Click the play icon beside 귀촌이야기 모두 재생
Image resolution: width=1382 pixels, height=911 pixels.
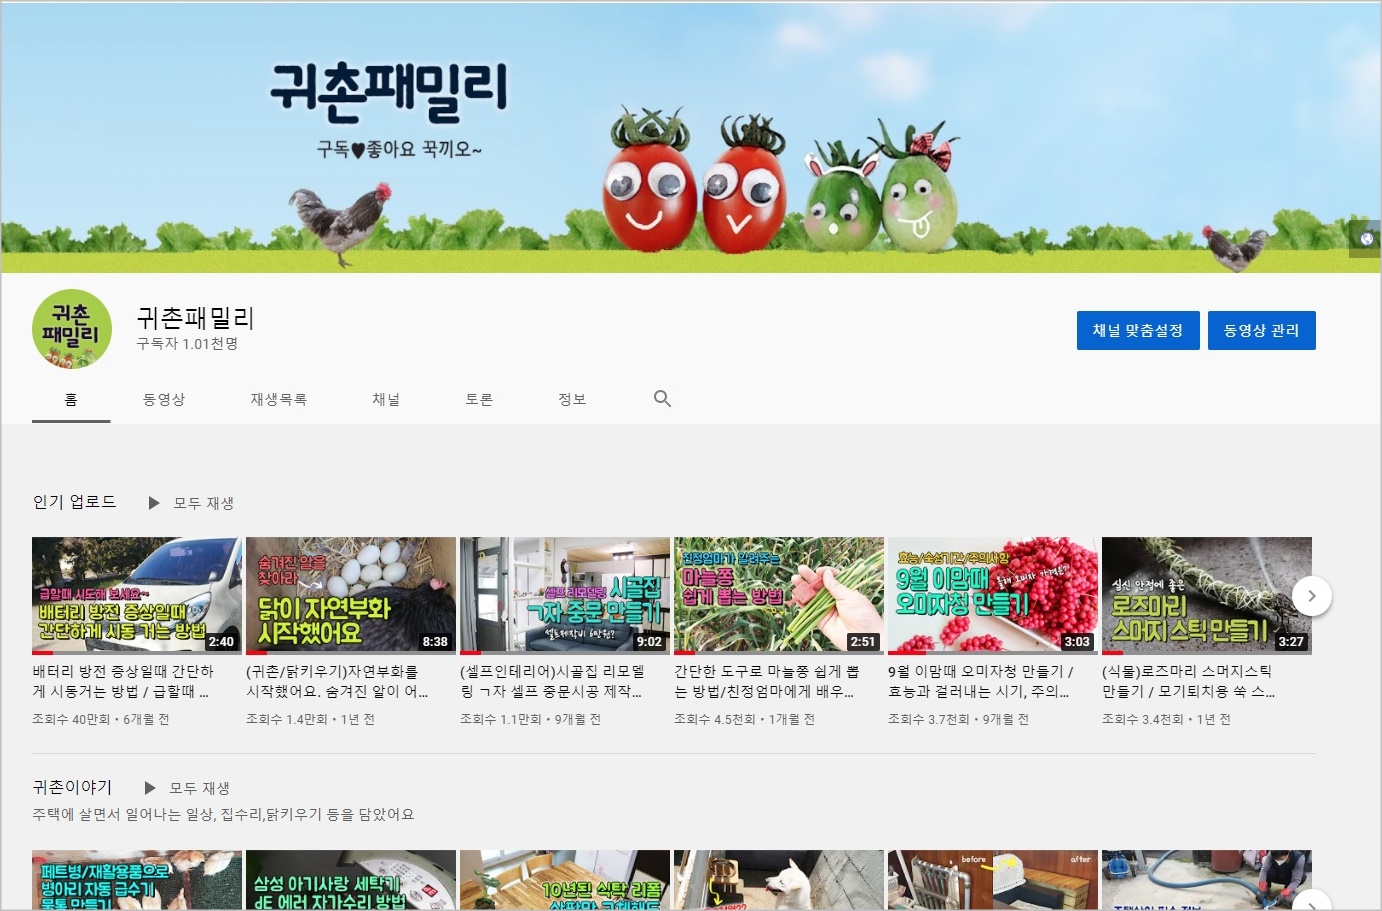150,788
